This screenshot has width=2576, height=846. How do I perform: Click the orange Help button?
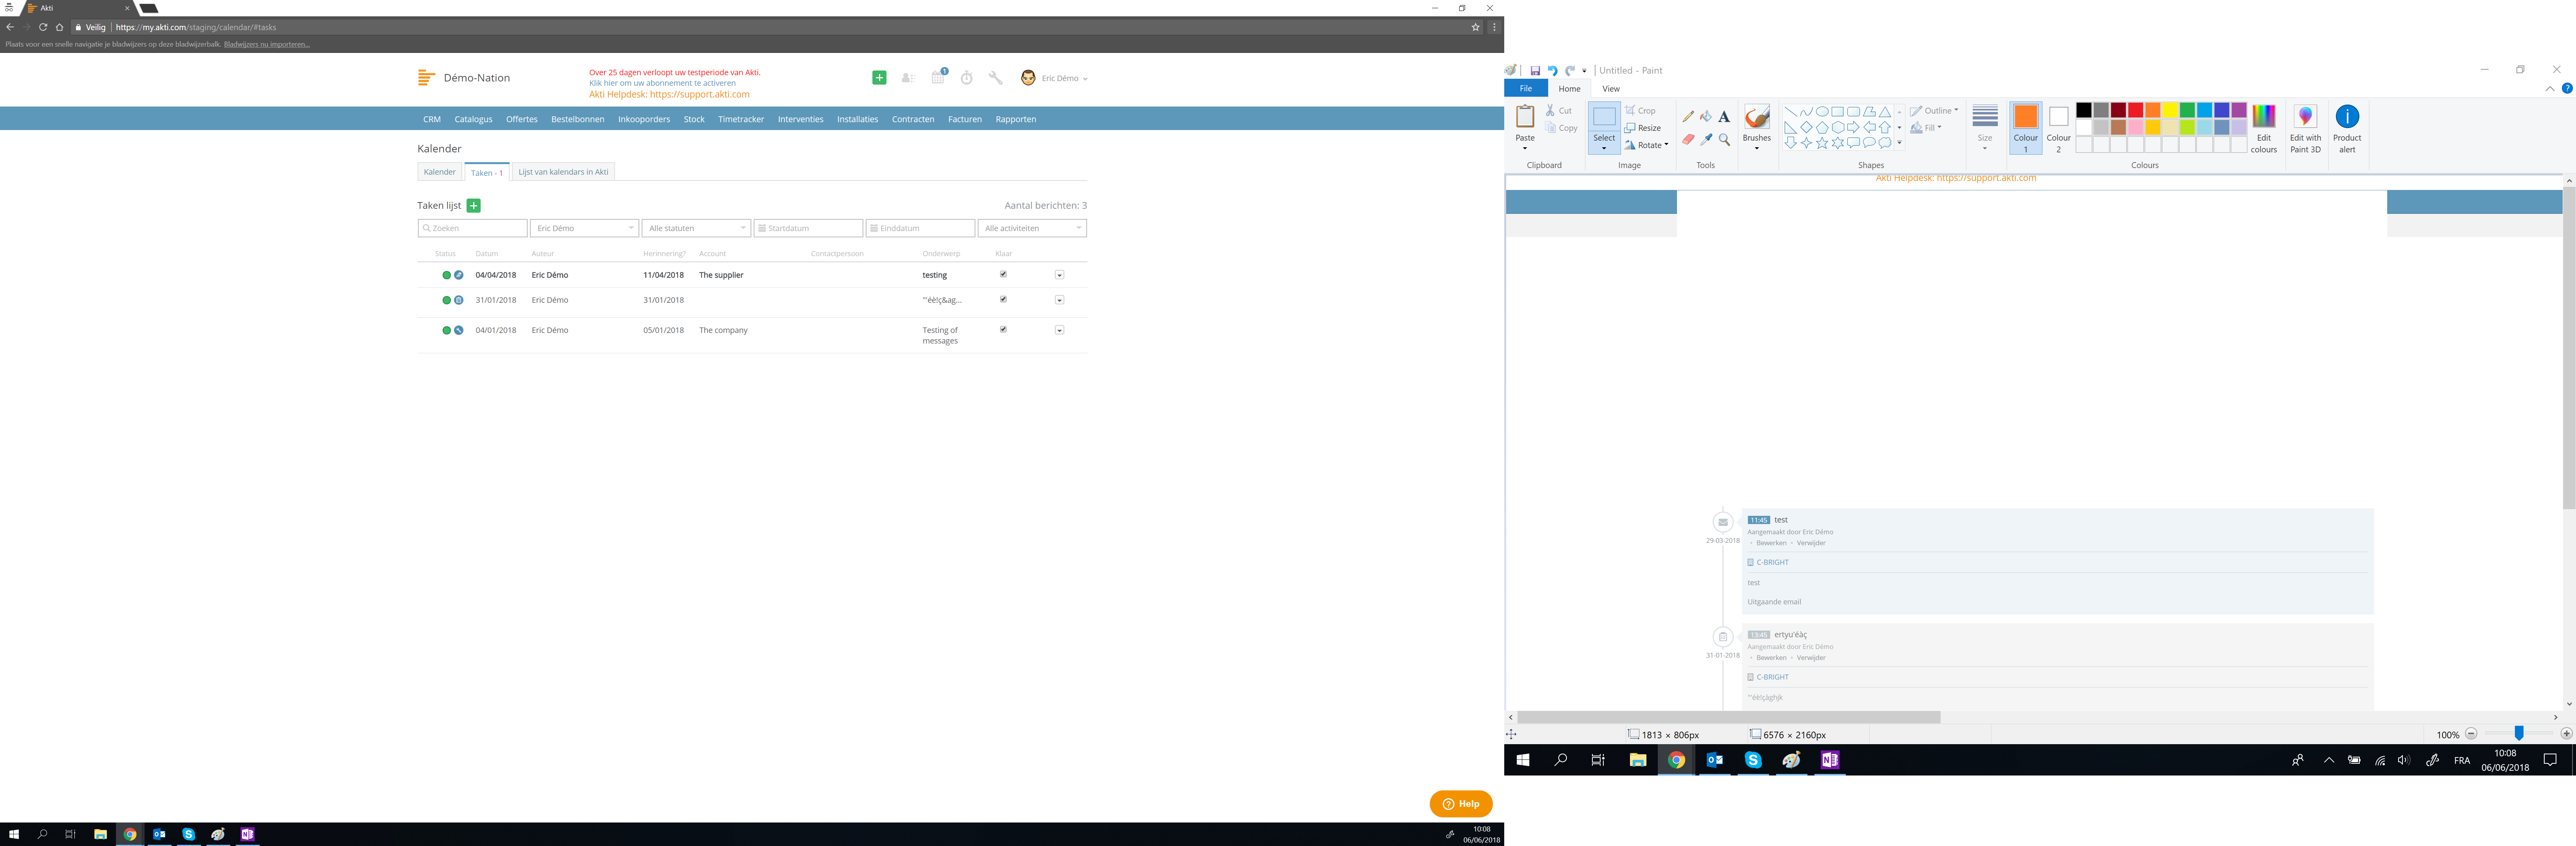[x=1461, y=804]
